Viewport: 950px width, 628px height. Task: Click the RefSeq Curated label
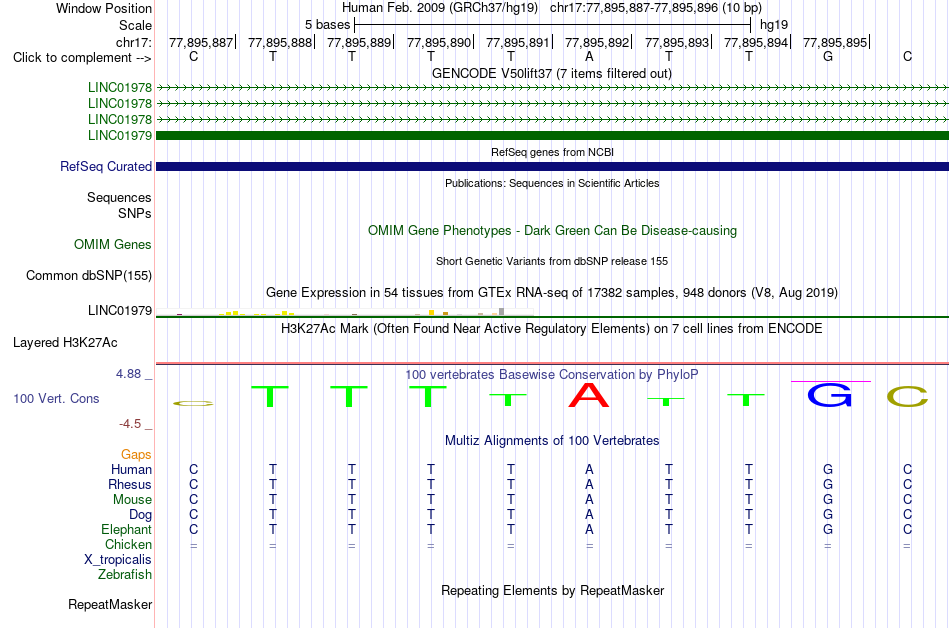pyautogui.click(x=106, y=166)
